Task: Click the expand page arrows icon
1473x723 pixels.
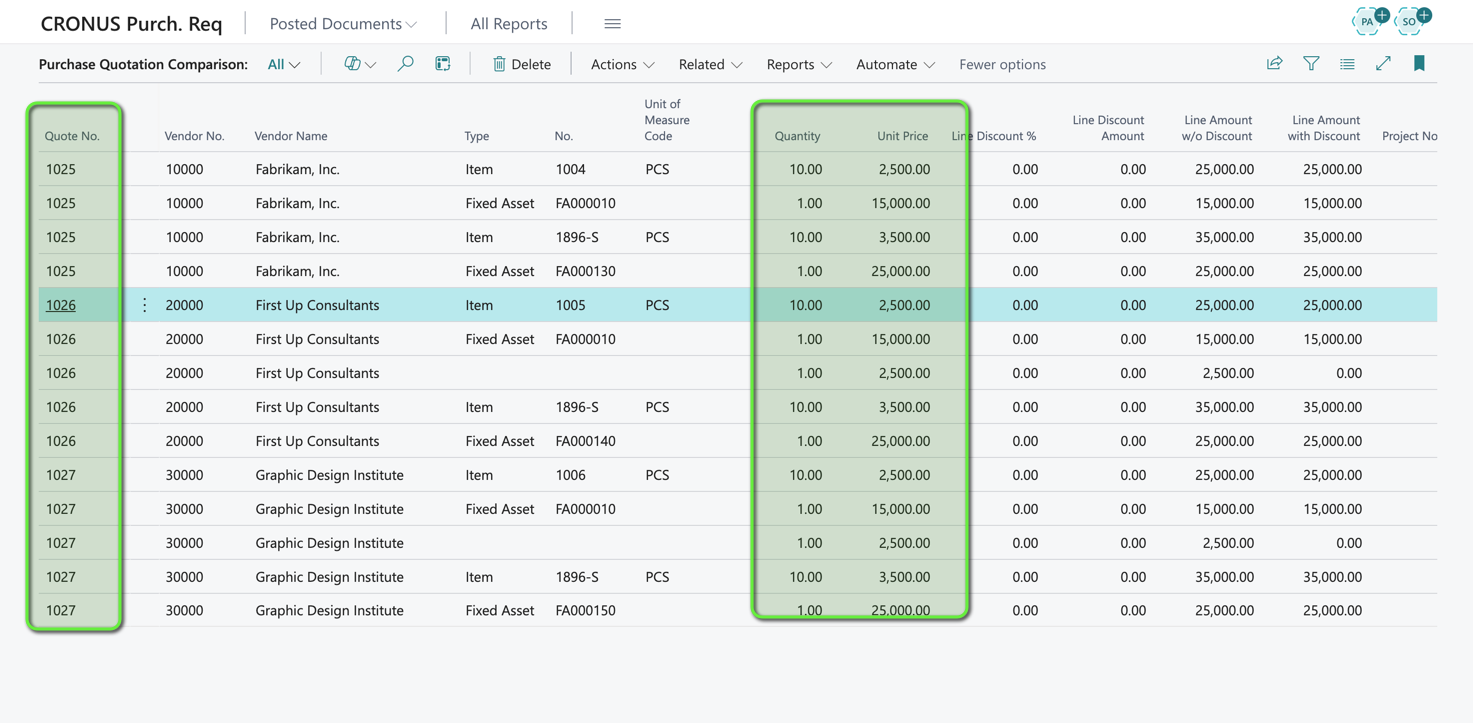Action: point(1383,64)
